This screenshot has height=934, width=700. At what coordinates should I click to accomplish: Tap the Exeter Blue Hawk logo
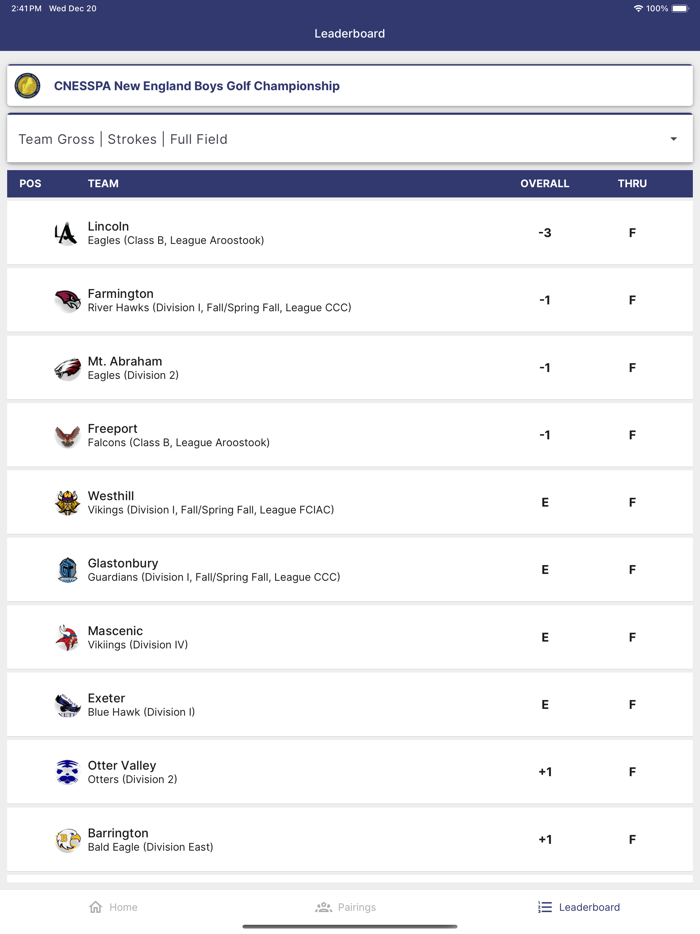pos(67,704)
